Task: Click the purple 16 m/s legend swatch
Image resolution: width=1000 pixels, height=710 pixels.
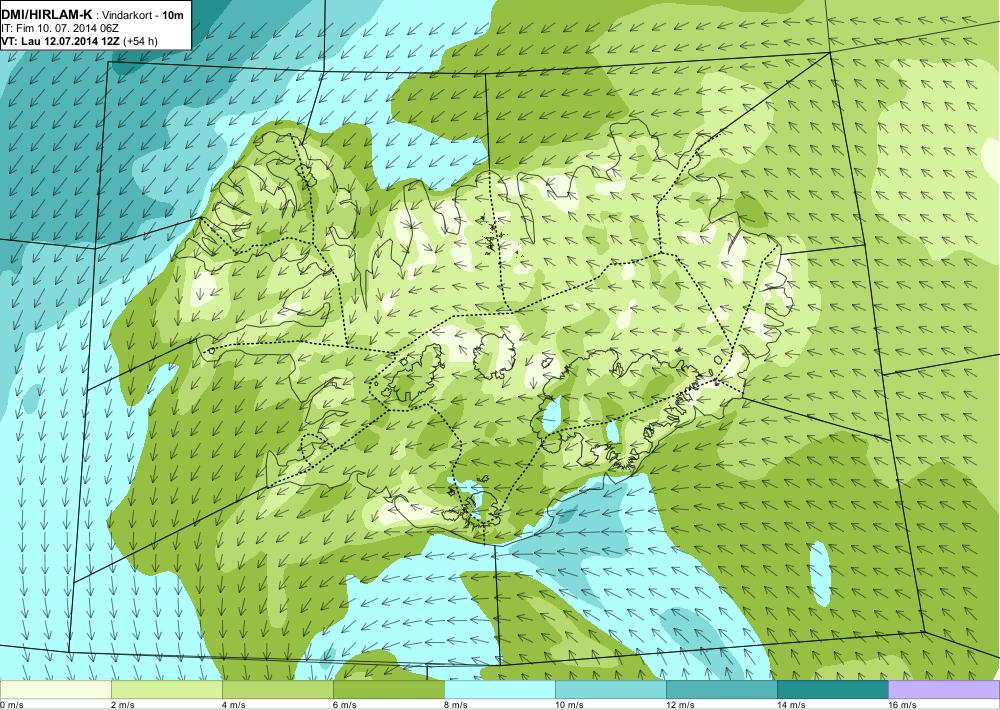Action: pyautogui.click(x=944, y=690)
